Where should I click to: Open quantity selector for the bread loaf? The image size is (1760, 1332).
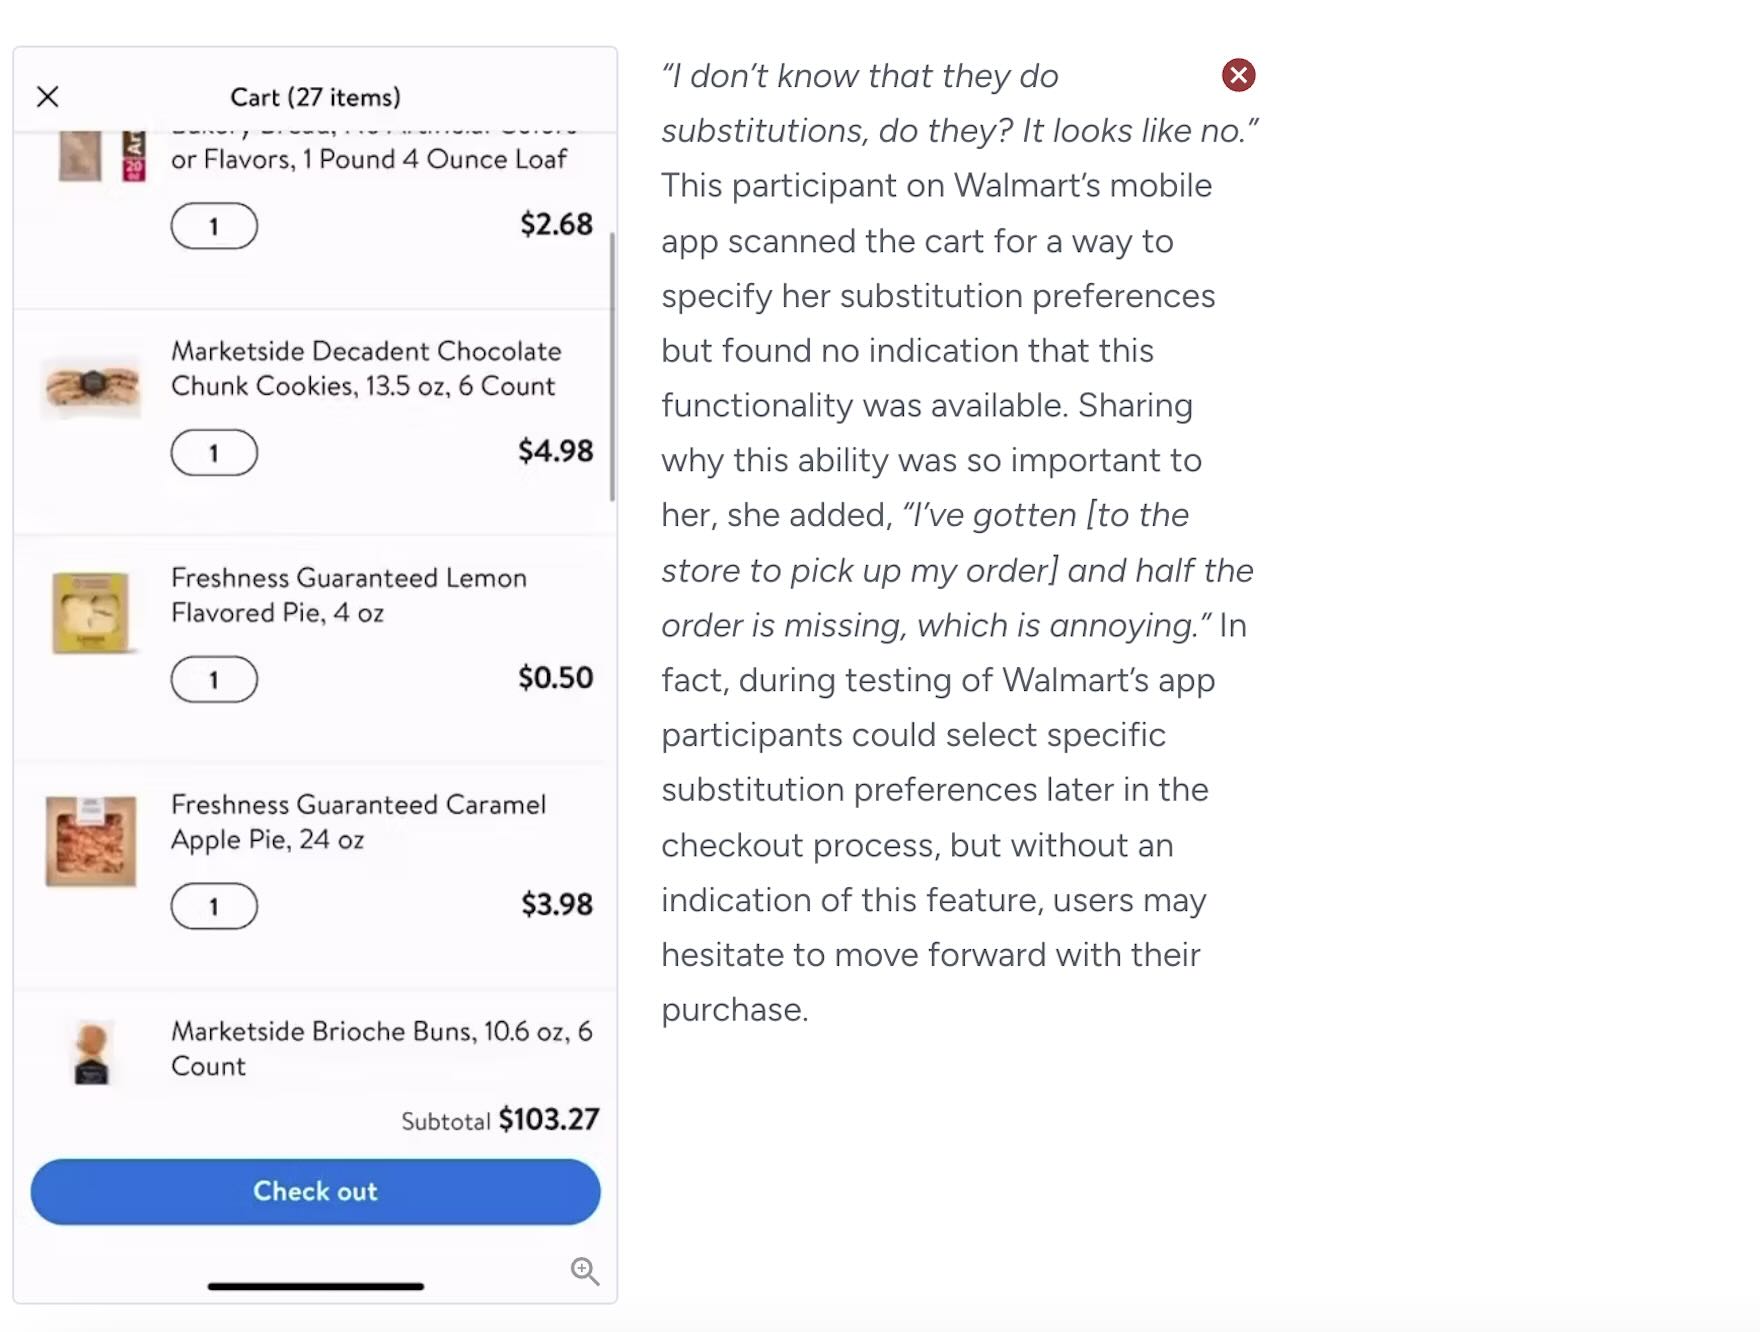[x=214, y=226]
